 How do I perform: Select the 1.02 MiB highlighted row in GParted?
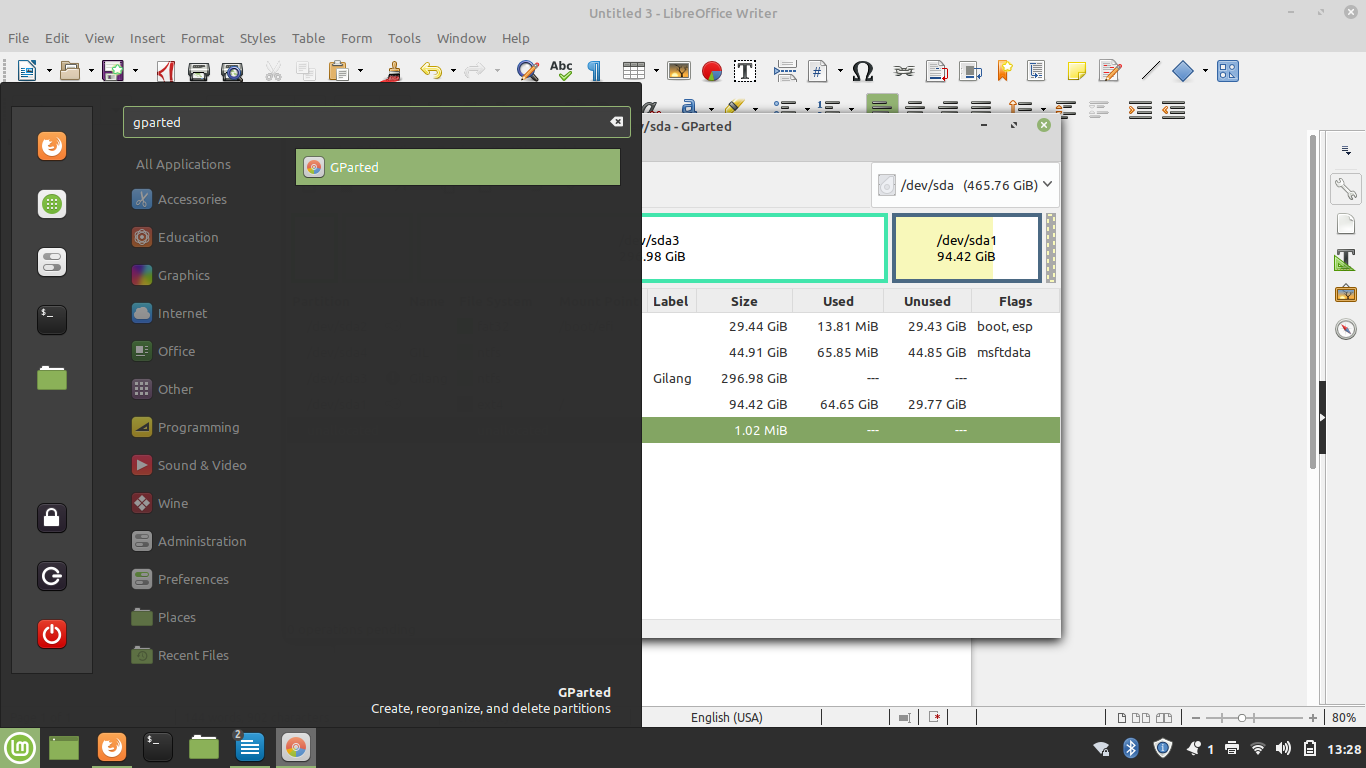coord(851,430)
